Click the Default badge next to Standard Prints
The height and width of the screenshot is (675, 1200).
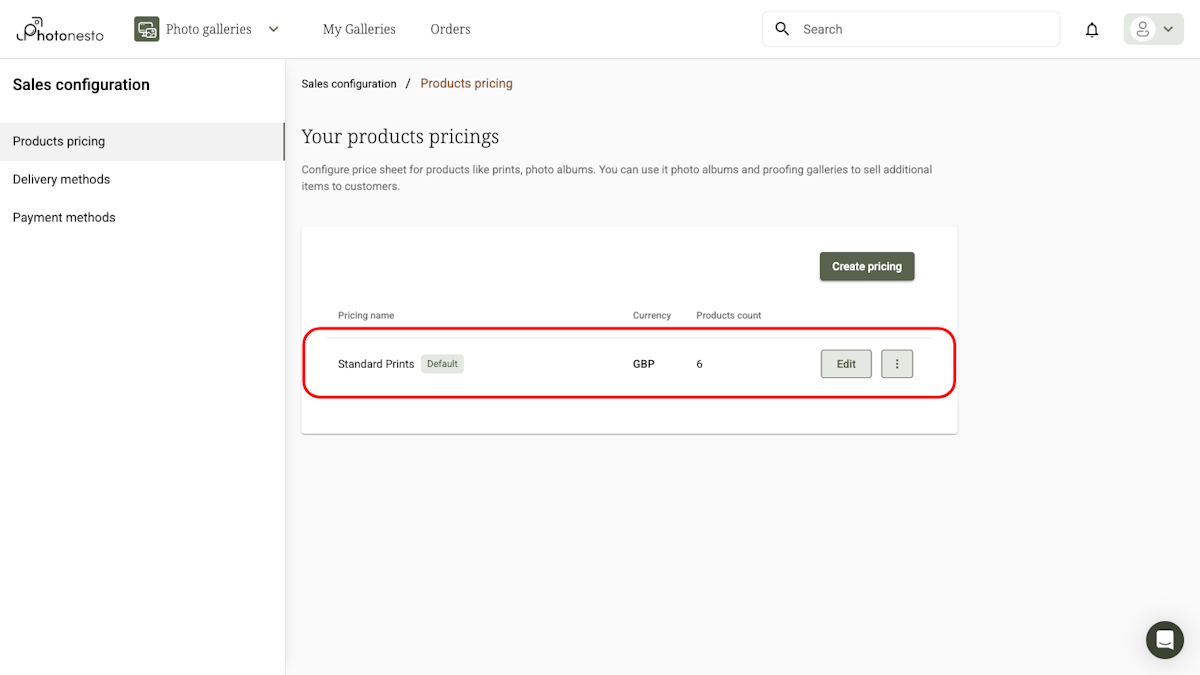442,363
